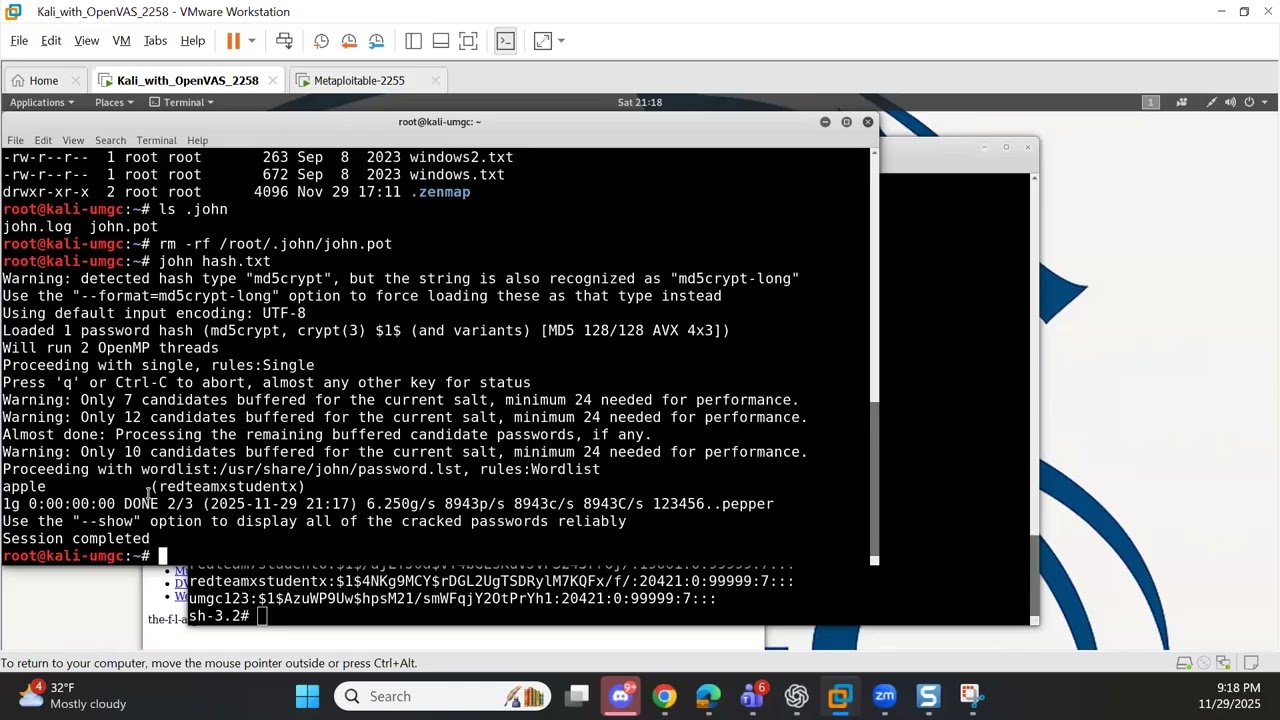Click the Send Ctrl+Alt+Del icon in the toolbar
The image size is (1280, 720).
[x=284, y=41]
